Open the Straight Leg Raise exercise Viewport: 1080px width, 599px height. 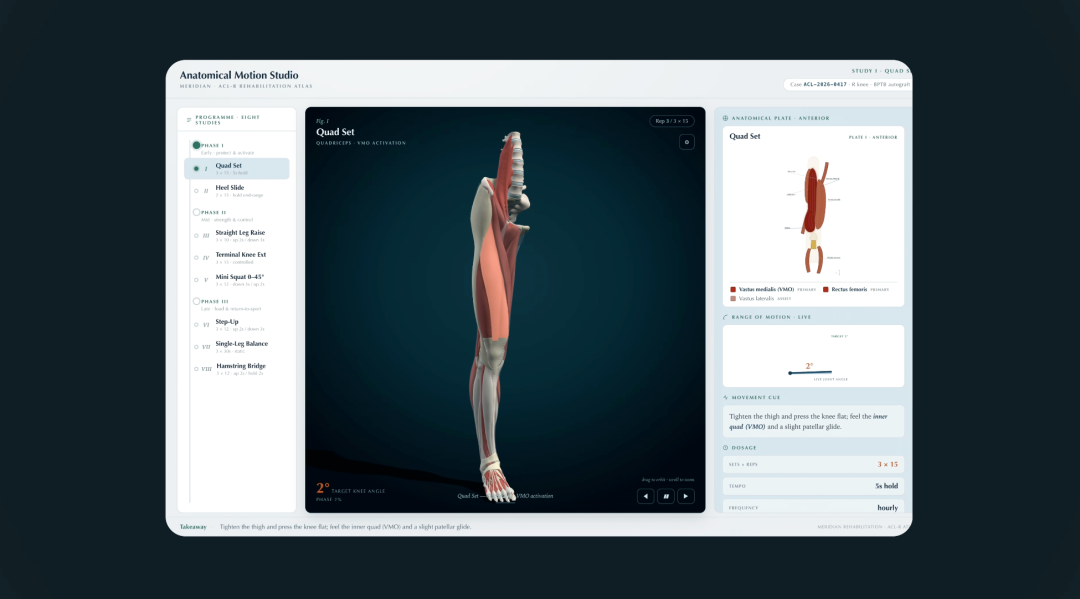pyautogui.click(x=237, y=235)
